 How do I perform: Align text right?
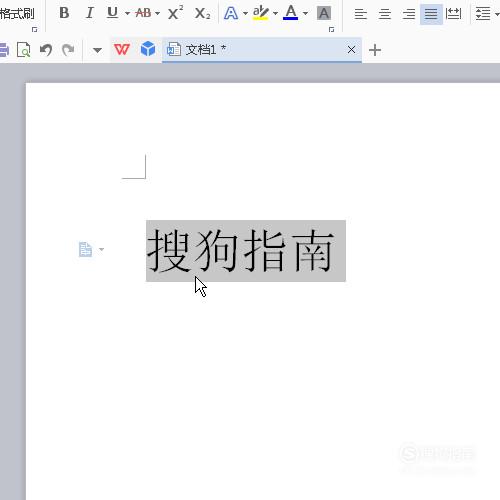click(409, 14)
